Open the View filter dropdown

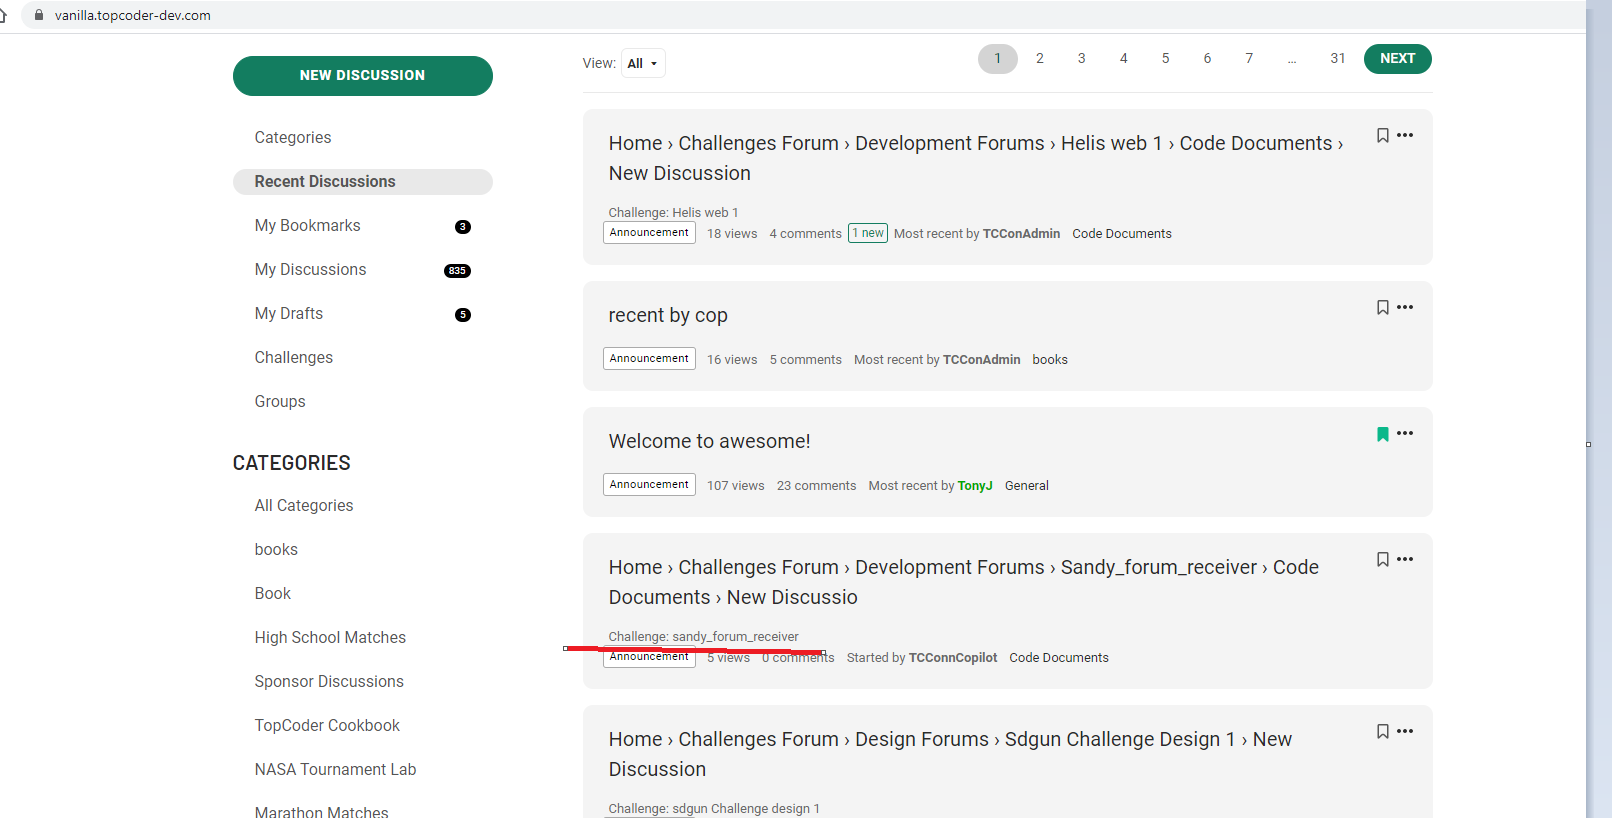[643, 63]
